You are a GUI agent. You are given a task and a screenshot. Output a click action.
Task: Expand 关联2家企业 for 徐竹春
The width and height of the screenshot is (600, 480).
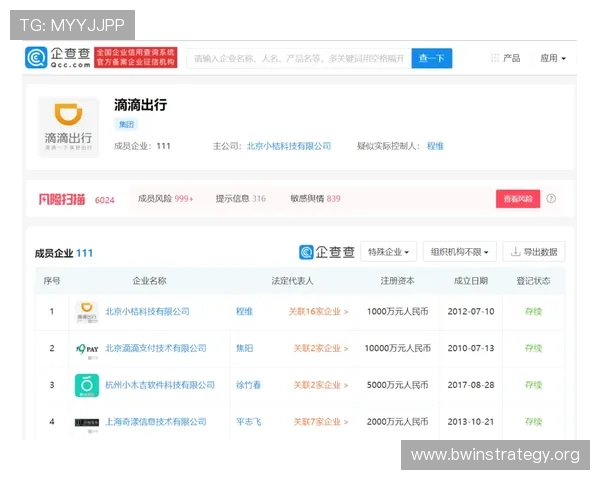click(x=321, y=385)
